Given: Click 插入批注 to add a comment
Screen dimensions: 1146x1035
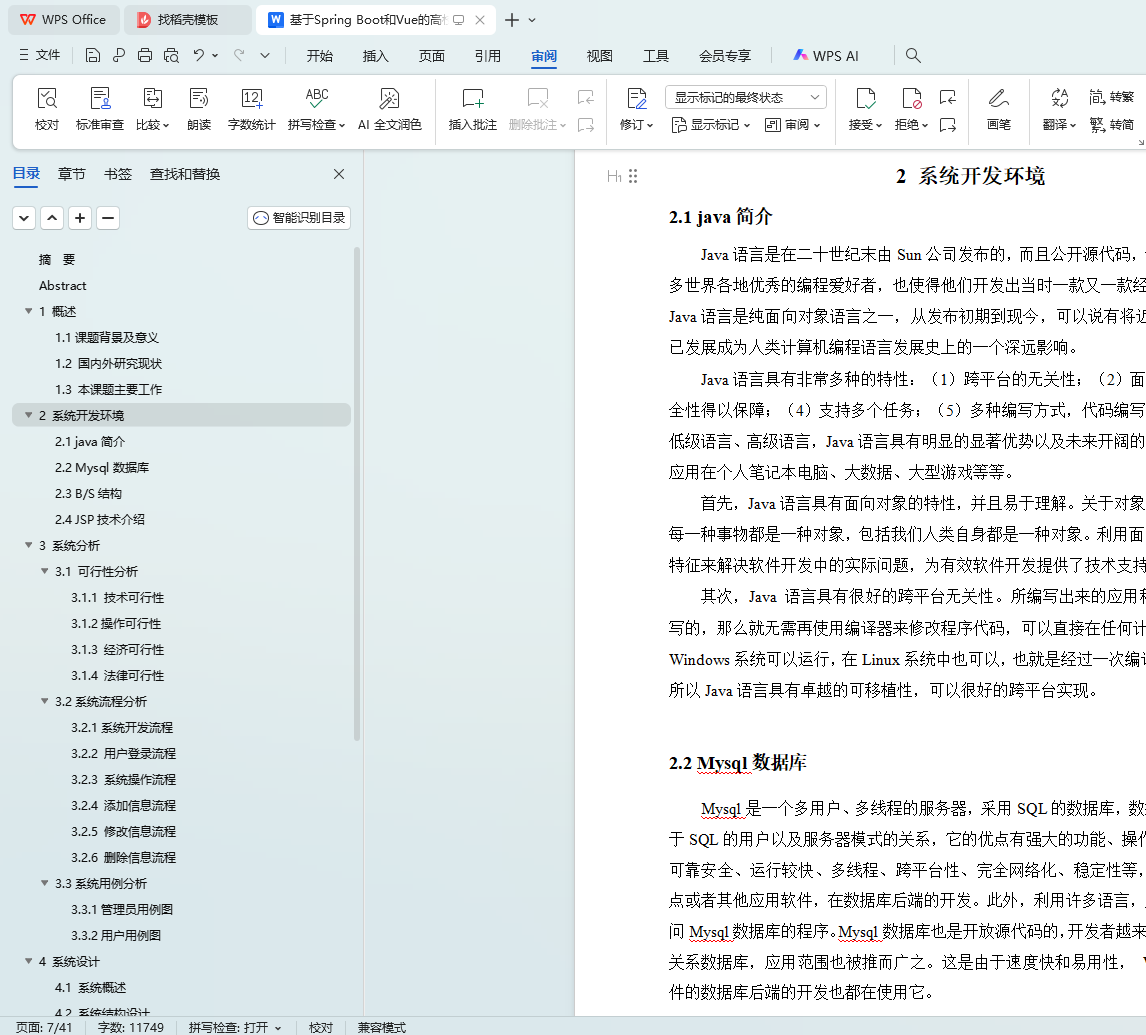Looking at the screenshot, I should (472, 108).
